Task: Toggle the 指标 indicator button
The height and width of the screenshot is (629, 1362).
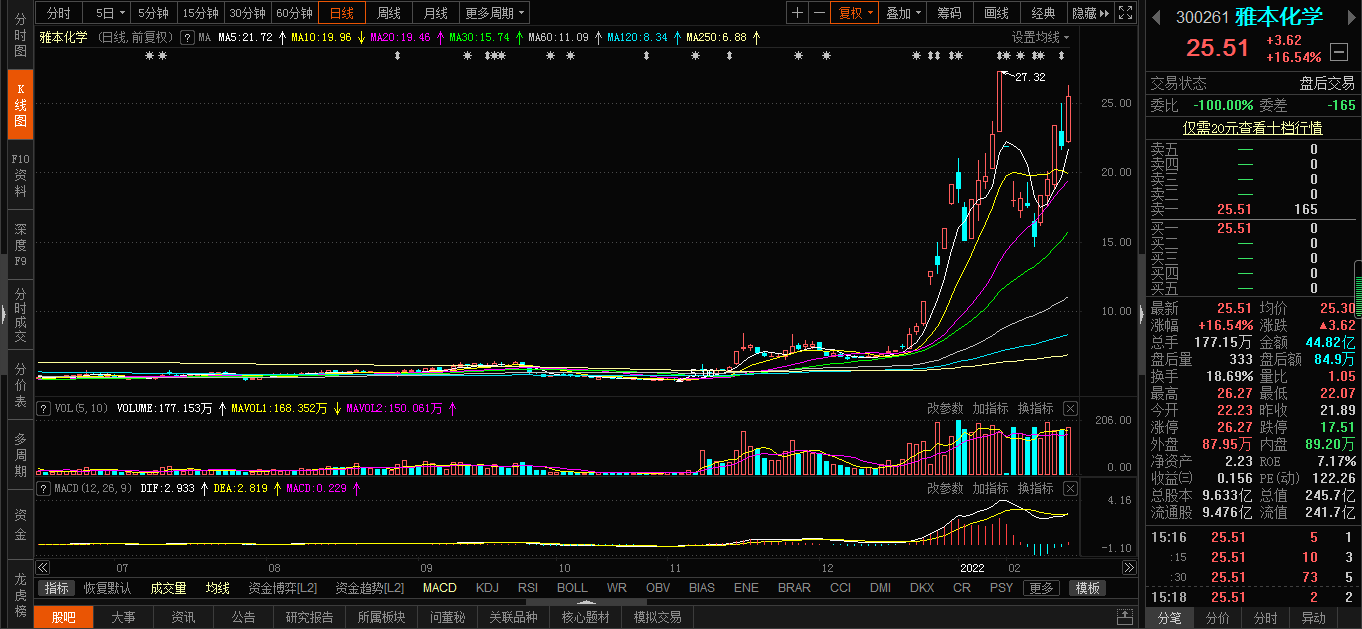Action: tap(57, 588)
